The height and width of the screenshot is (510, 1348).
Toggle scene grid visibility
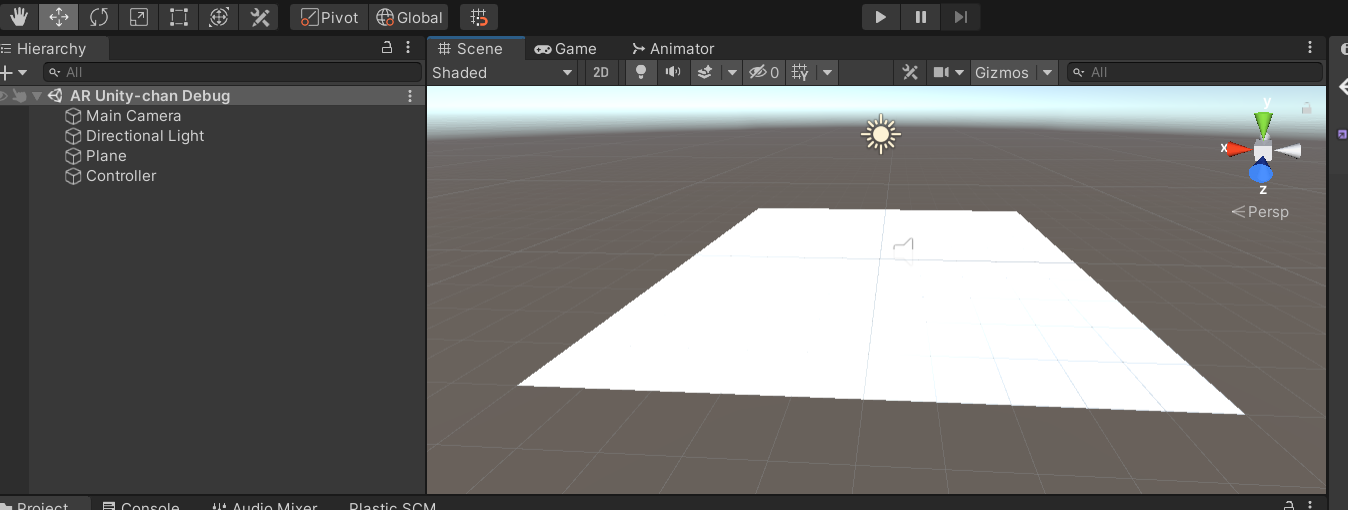(x=800, y=72)
